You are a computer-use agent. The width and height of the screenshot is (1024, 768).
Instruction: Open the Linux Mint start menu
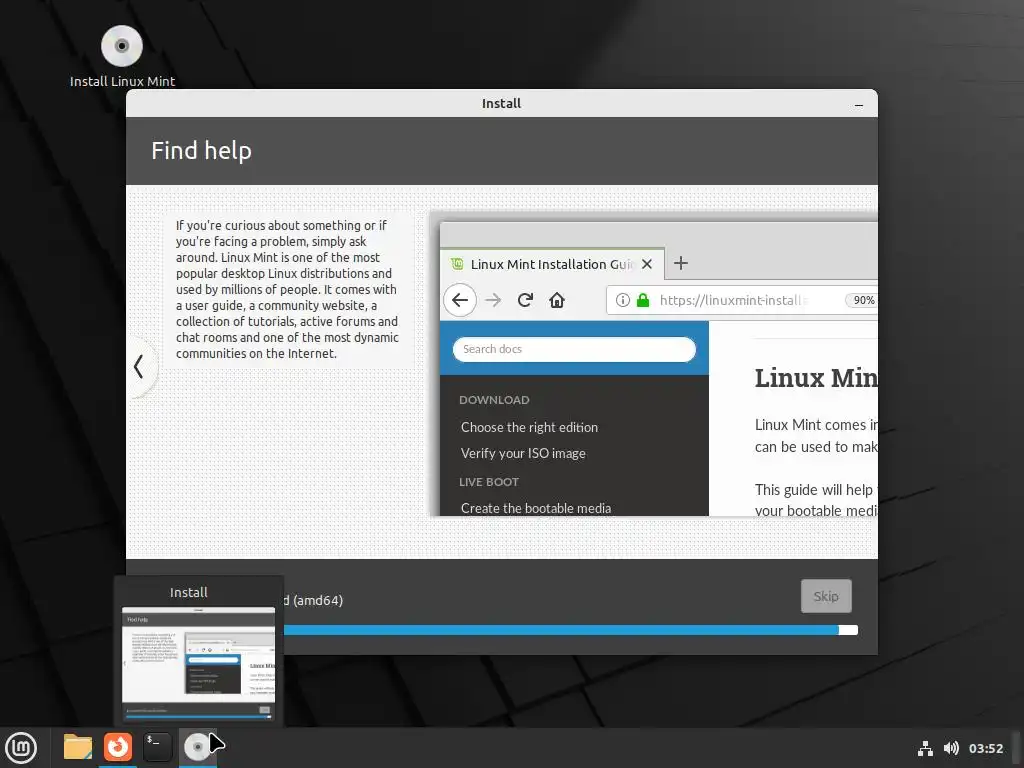click(x=21, y=748)
